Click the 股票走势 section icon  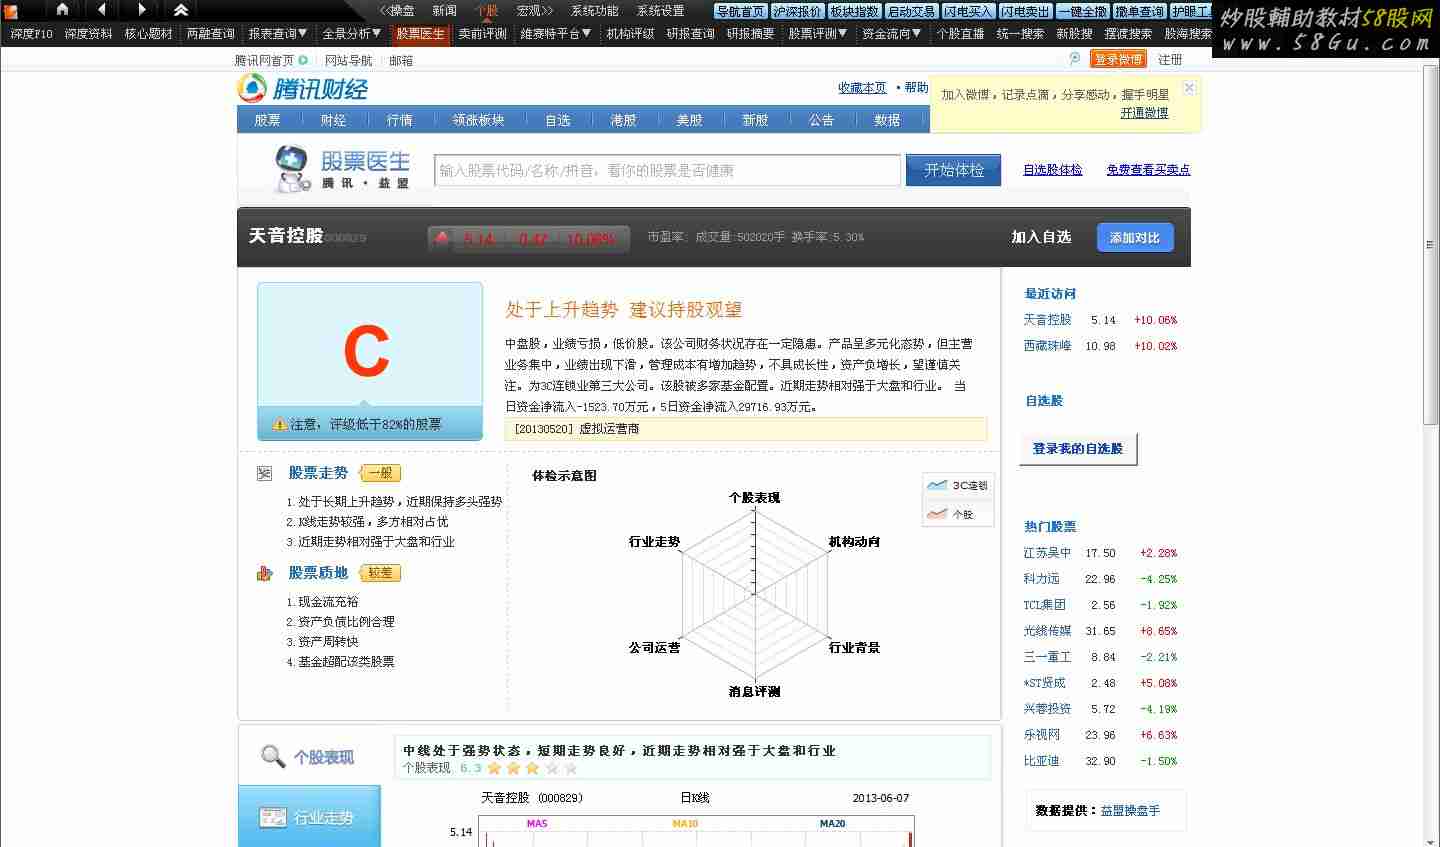[x=264, y=473]
